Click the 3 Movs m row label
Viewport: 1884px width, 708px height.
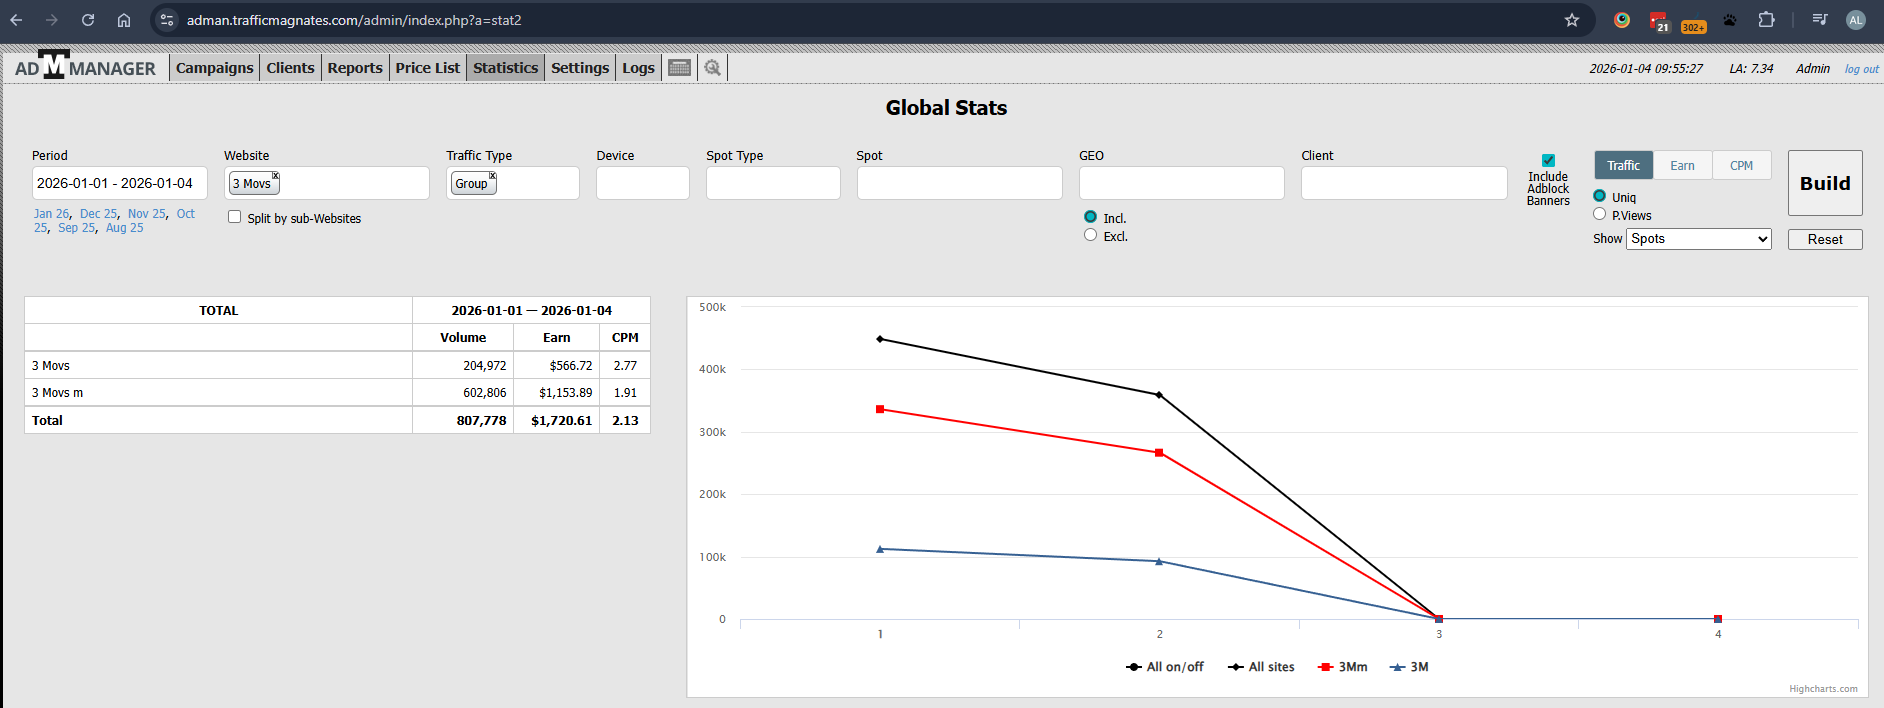coord(57,393)
